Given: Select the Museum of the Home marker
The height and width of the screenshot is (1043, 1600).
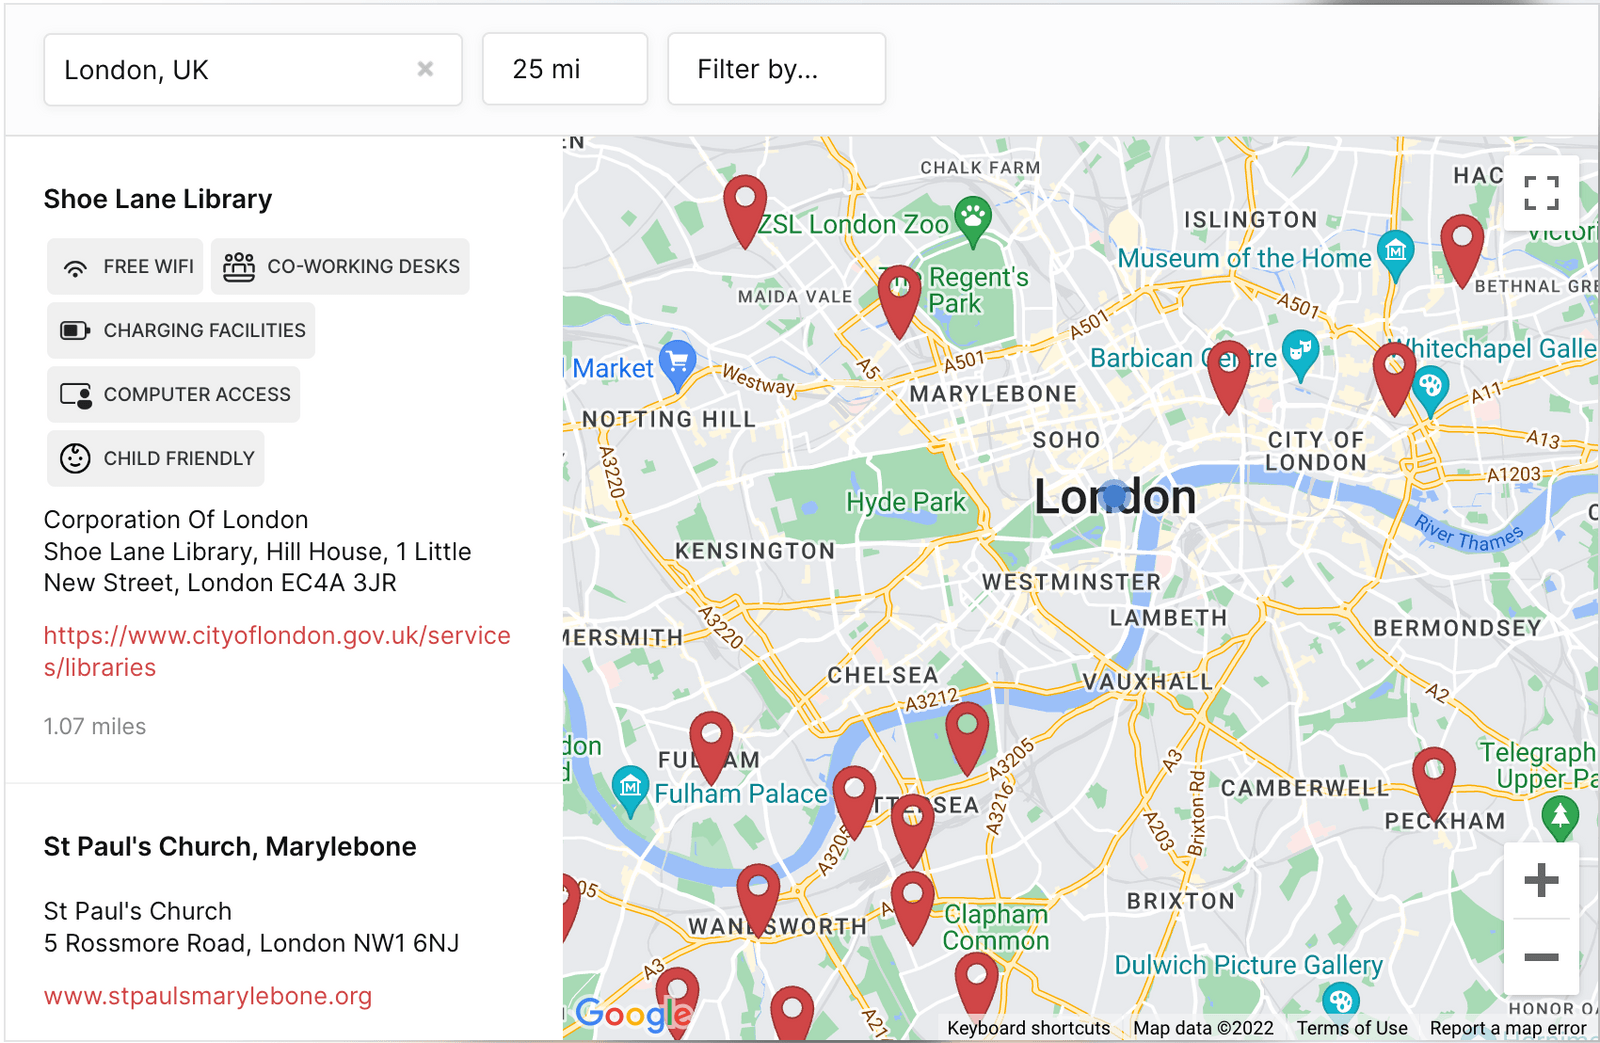Looking at the screenshot, I should [1395, 250].
